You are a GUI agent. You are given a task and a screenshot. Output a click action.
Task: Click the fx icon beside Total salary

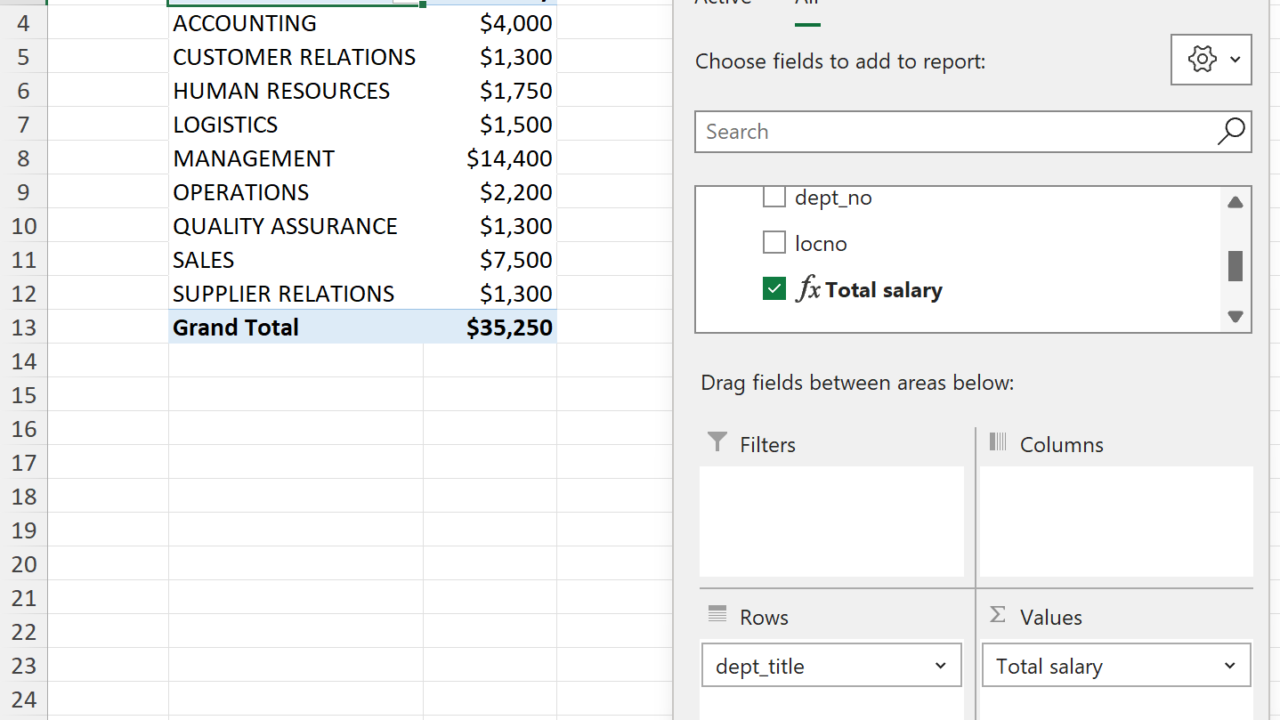point(808,290)
